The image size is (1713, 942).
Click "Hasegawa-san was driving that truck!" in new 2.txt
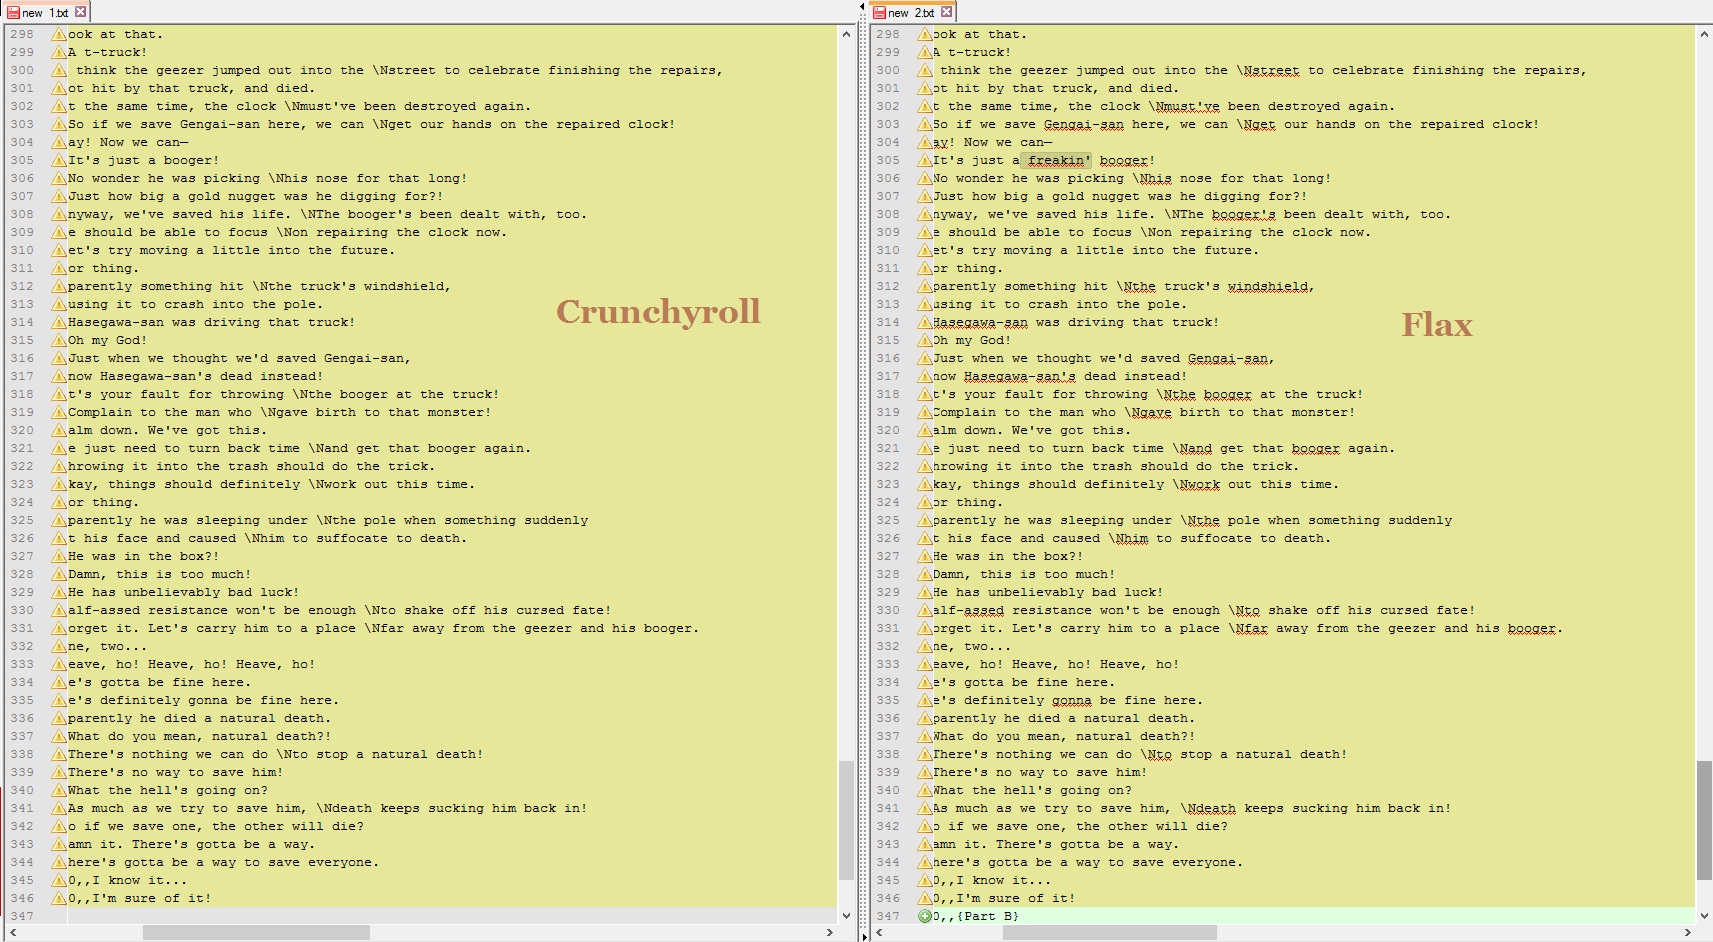(x=1076, y=322)
